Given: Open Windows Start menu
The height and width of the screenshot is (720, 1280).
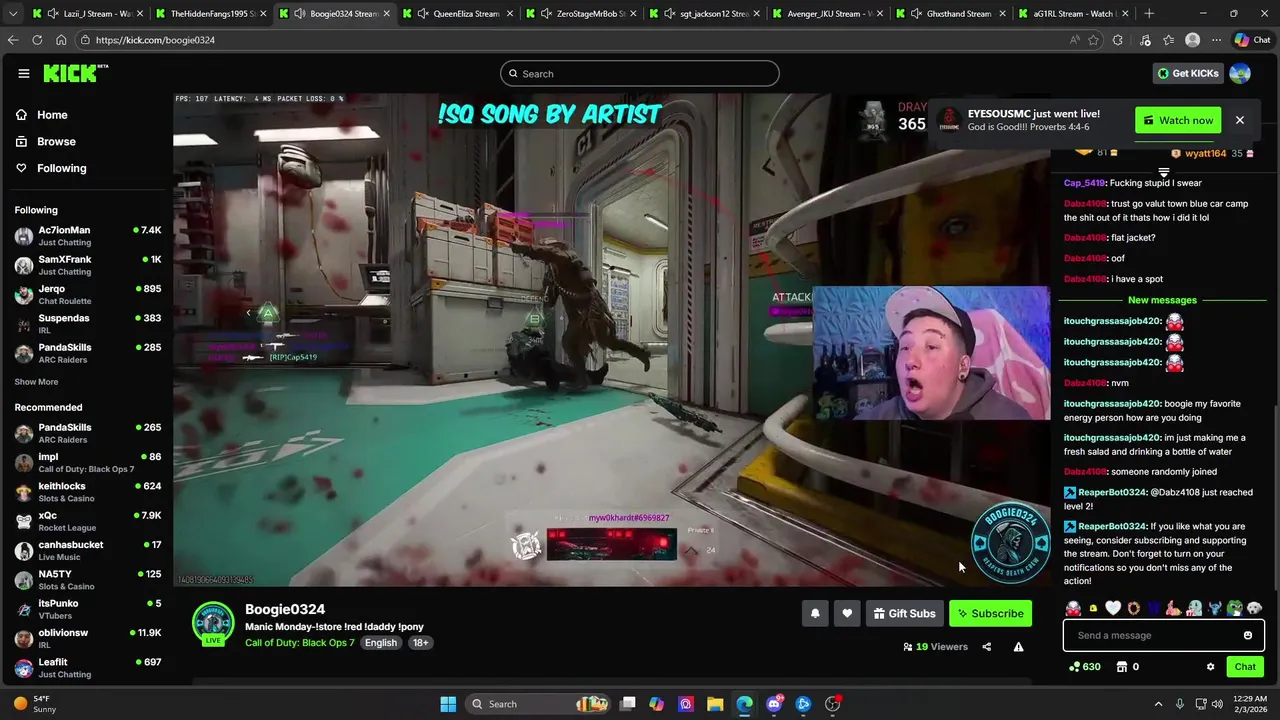Looking at the screenshot, I should click(x=448, y=704).
